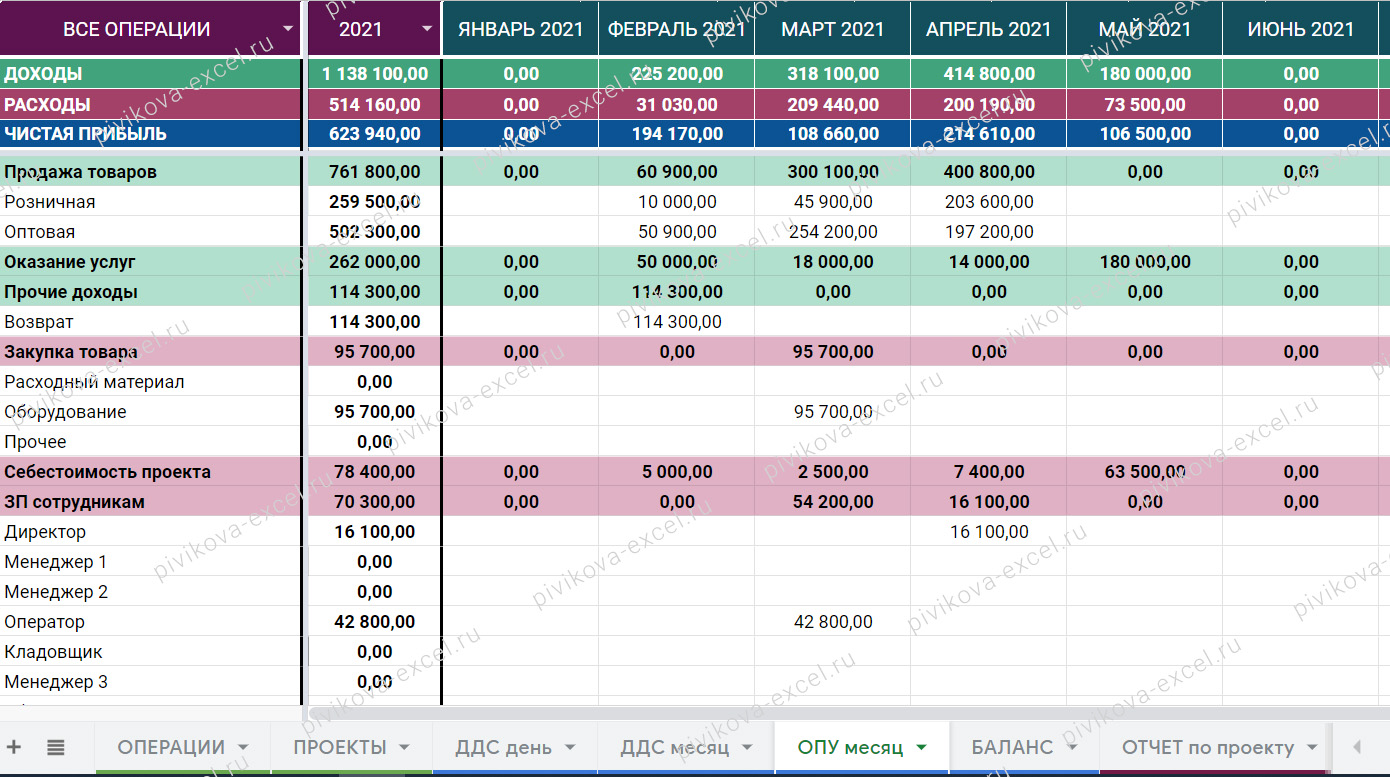The height and width of the screenshot is (777, 1390).
Task: Select total income cell 1 138 100,00
Action: pos(375,74)
